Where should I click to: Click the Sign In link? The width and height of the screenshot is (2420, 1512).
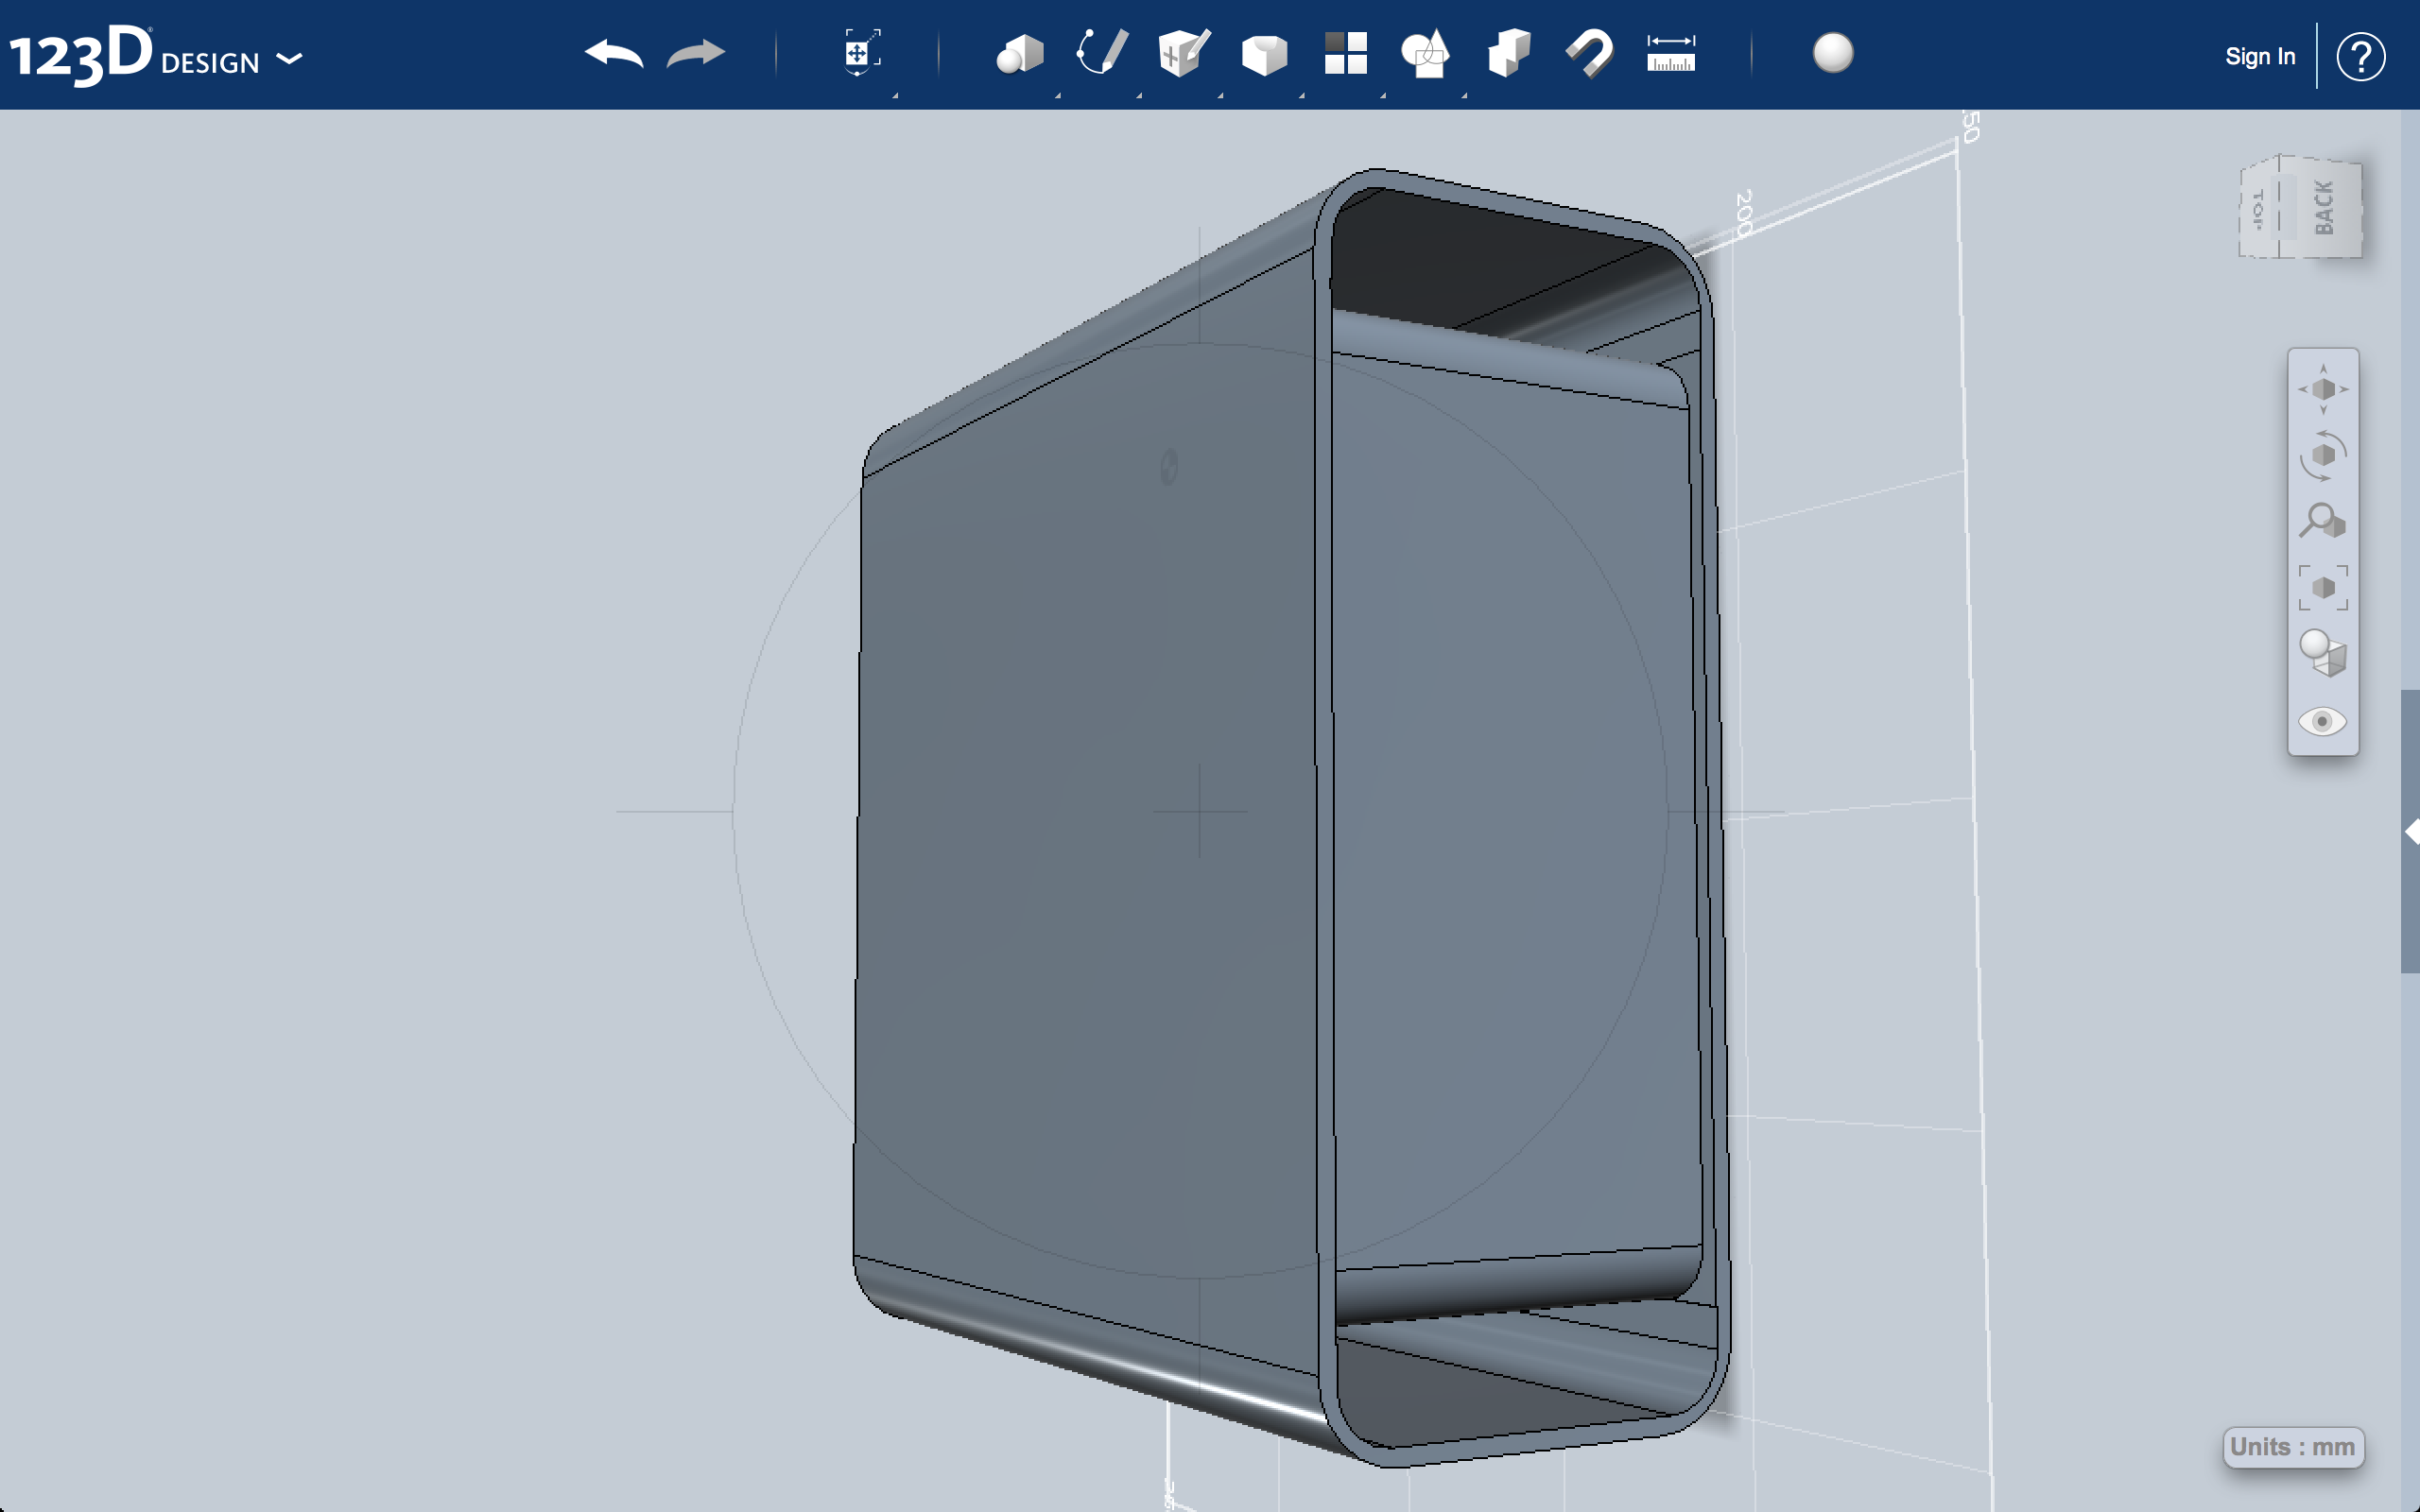[x=2260, y=56]
